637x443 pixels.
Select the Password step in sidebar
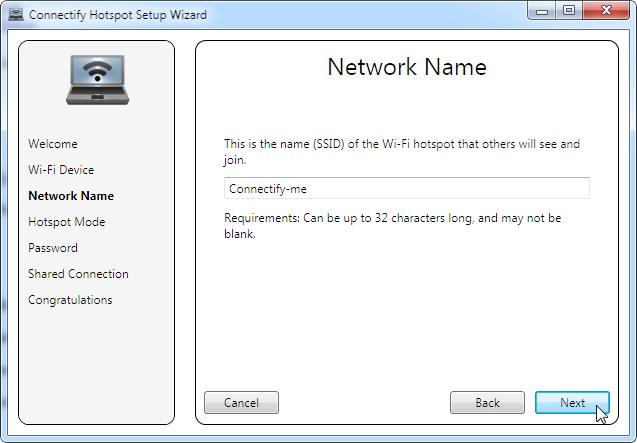(53, 248)
